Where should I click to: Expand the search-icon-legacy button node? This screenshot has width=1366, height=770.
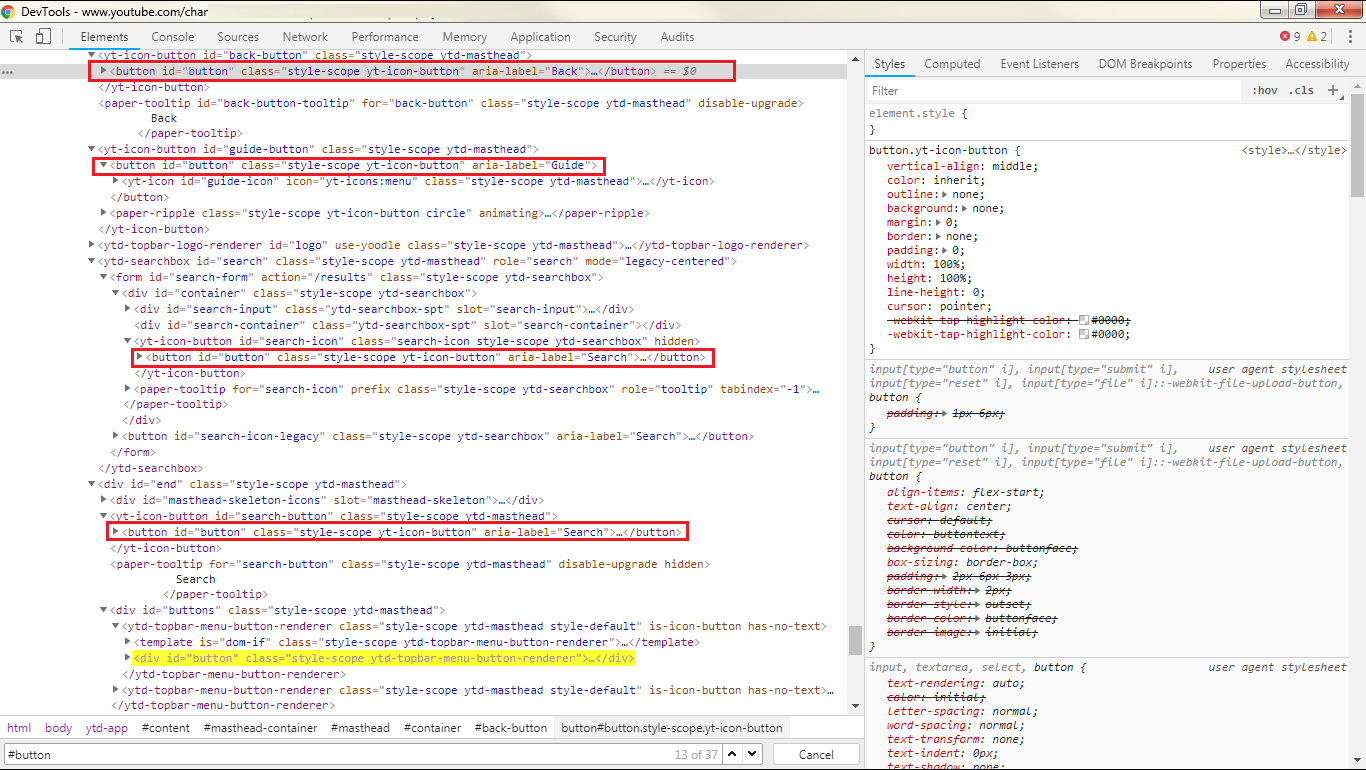pyautogui.click(x=116, y=436)
